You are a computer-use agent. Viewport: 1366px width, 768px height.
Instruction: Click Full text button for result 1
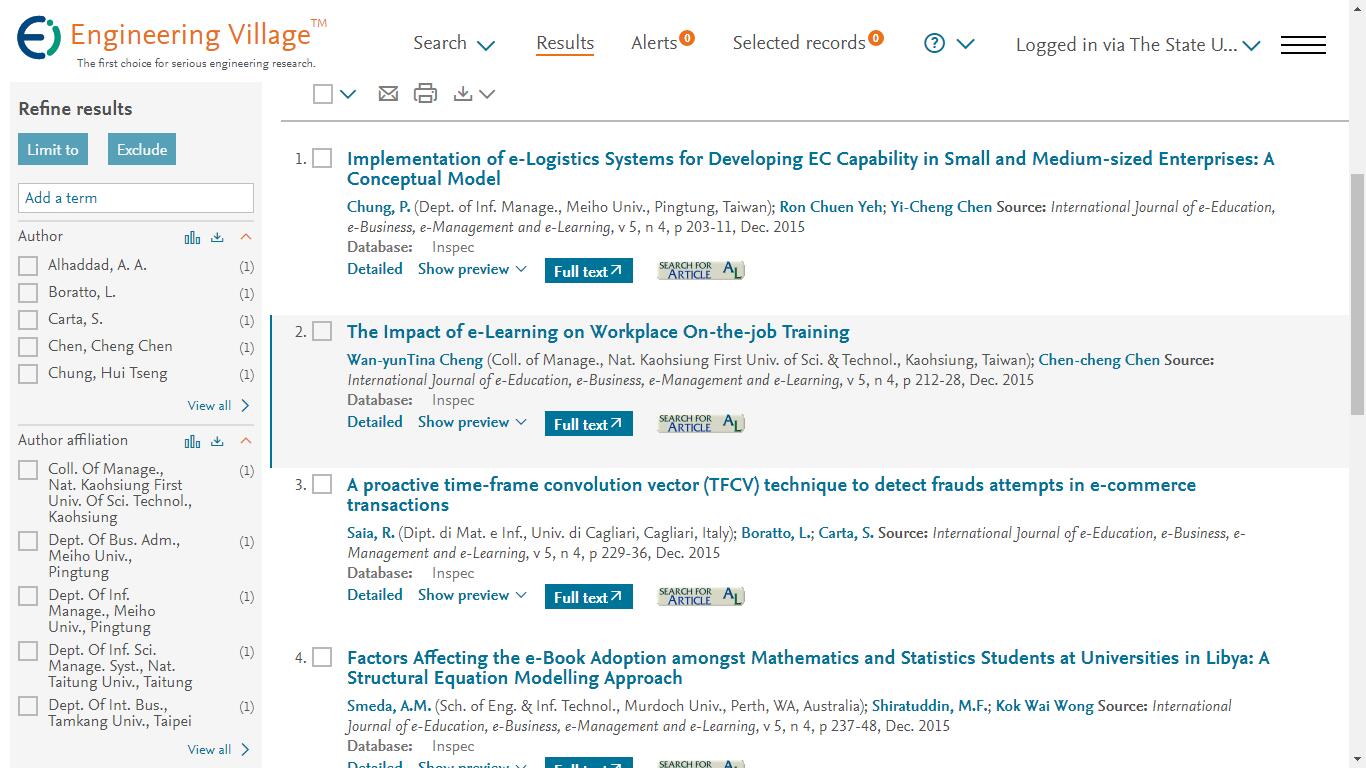tap(588, 271)
